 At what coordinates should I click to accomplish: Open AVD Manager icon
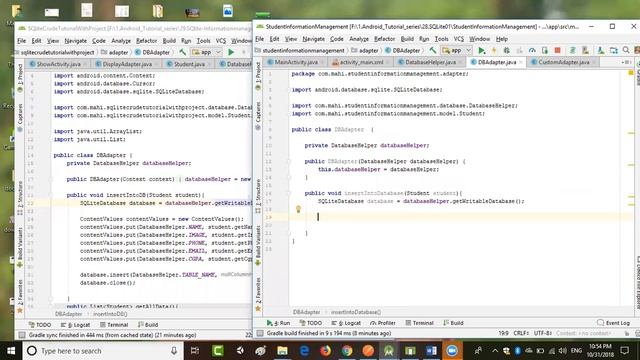pos(585,50)
